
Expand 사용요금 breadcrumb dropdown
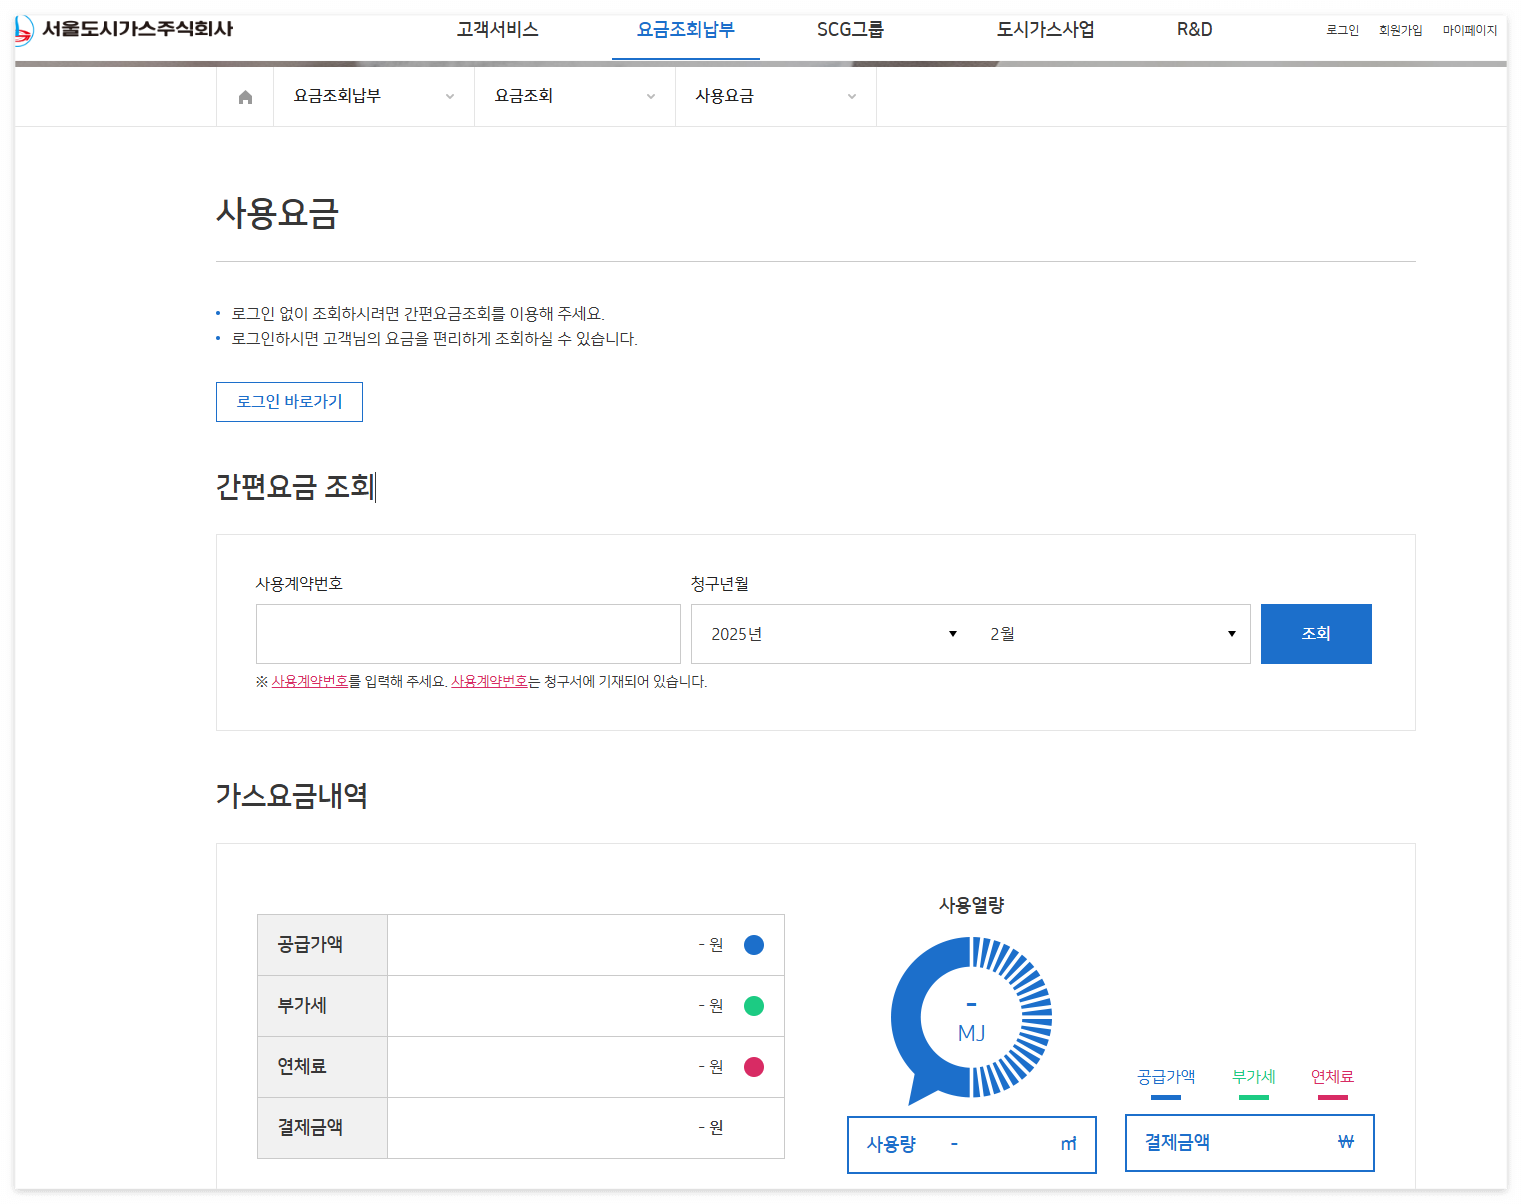(776, 96)
